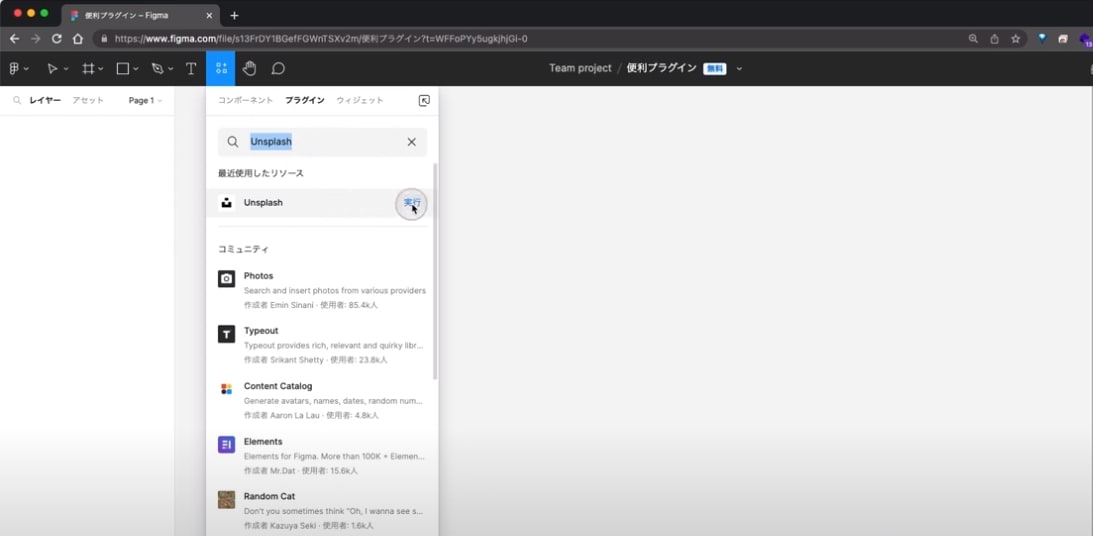Image resolution: width=1093 pixels, height=536 pixels.
Task: Open the Typeout plugin
Action: tap(322, 345)
